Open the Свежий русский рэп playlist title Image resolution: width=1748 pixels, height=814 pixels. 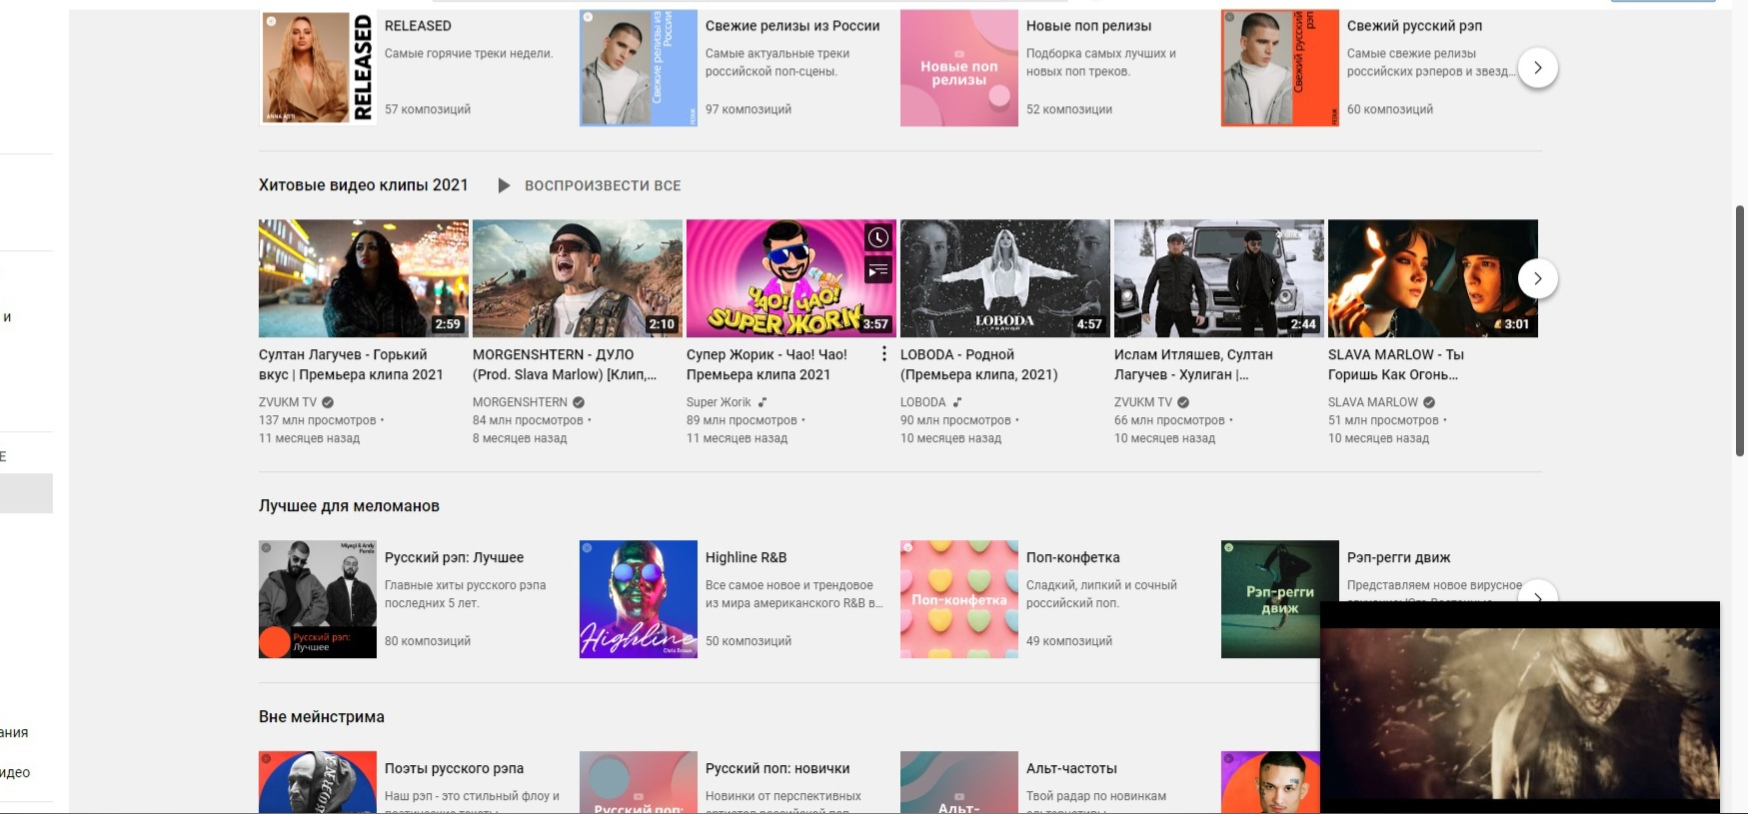[x=1414, y=26]
